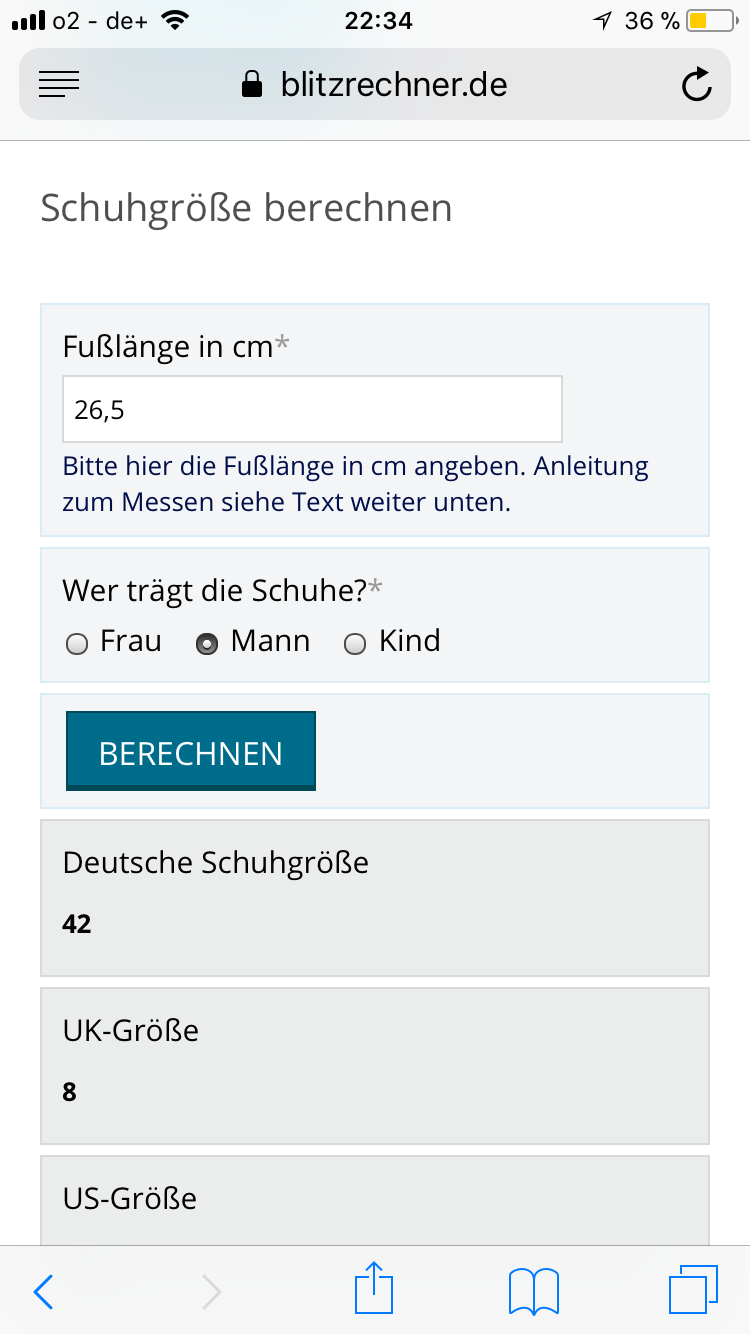Viewport: 750px width, 1334px height.
Task: Tap the Safari reader view icon
Action: pyautogui.click(x=59, y=85)
